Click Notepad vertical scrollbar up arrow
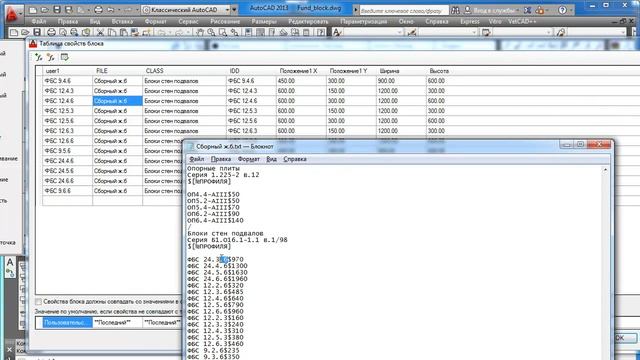 tap(605, 170)
